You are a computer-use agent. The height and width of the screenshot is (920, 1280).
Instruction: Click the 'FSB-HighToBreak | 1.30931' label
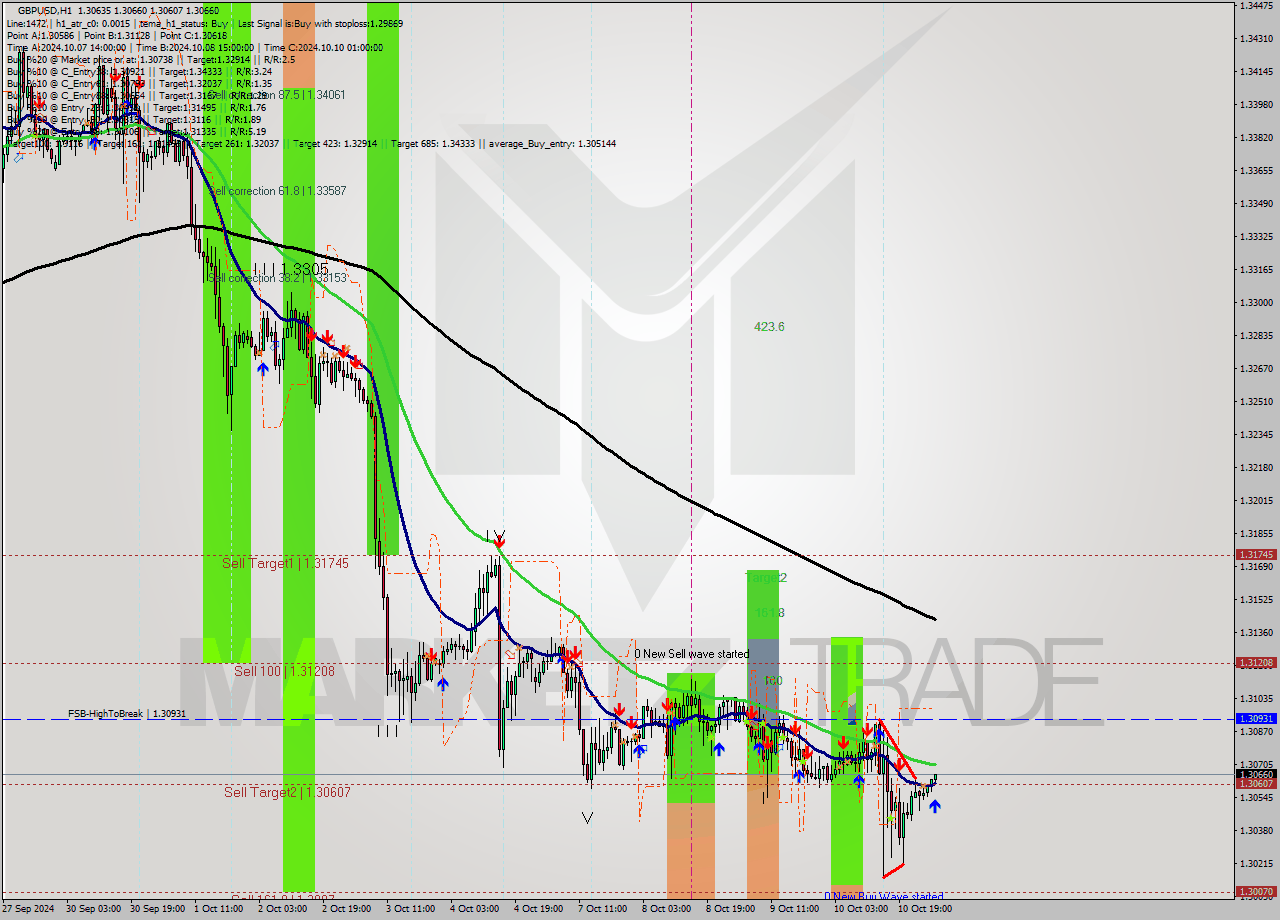click(x=127, y=714)
